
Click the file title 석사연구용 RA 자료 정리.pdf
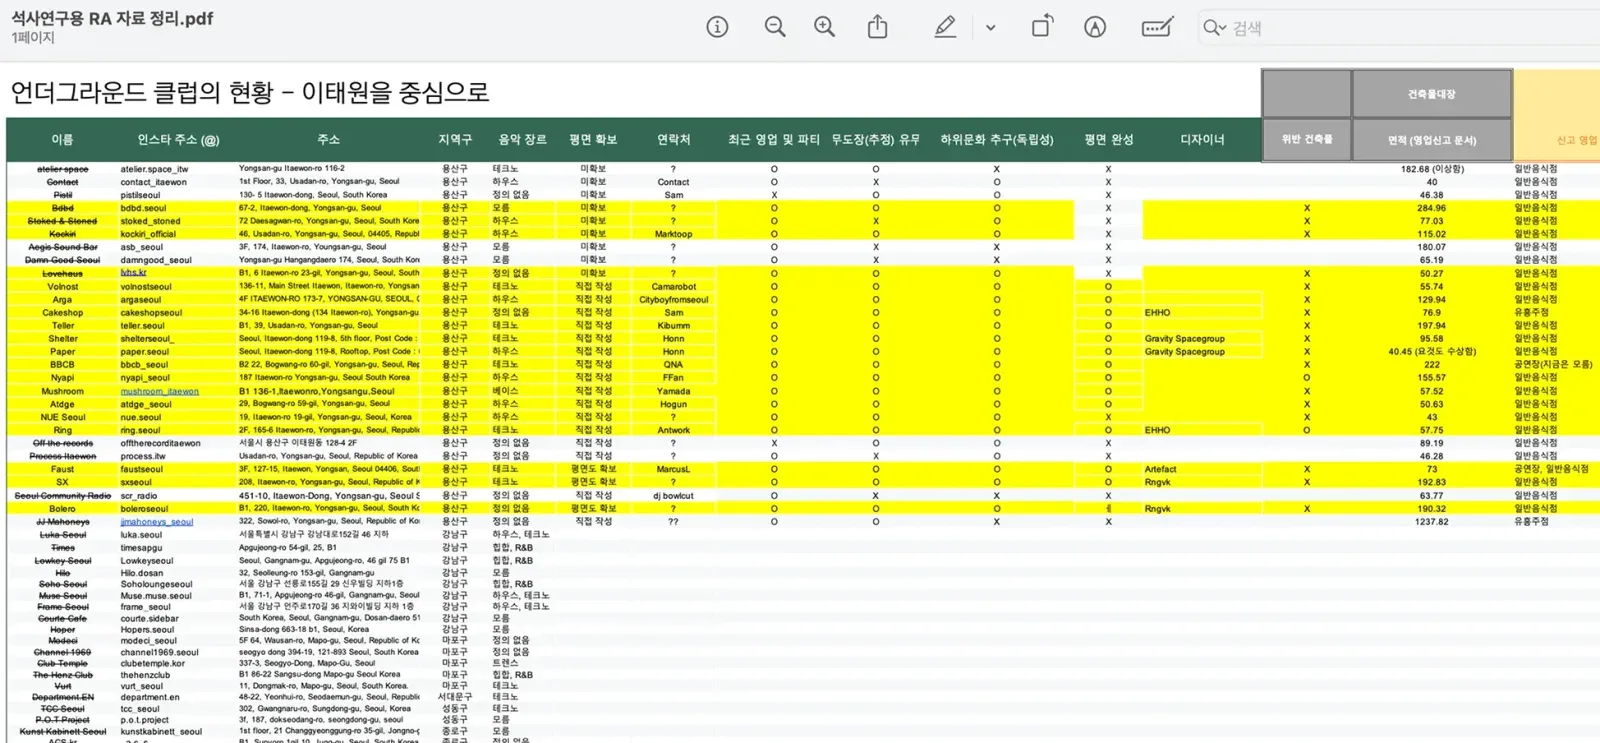coord(112,18)
